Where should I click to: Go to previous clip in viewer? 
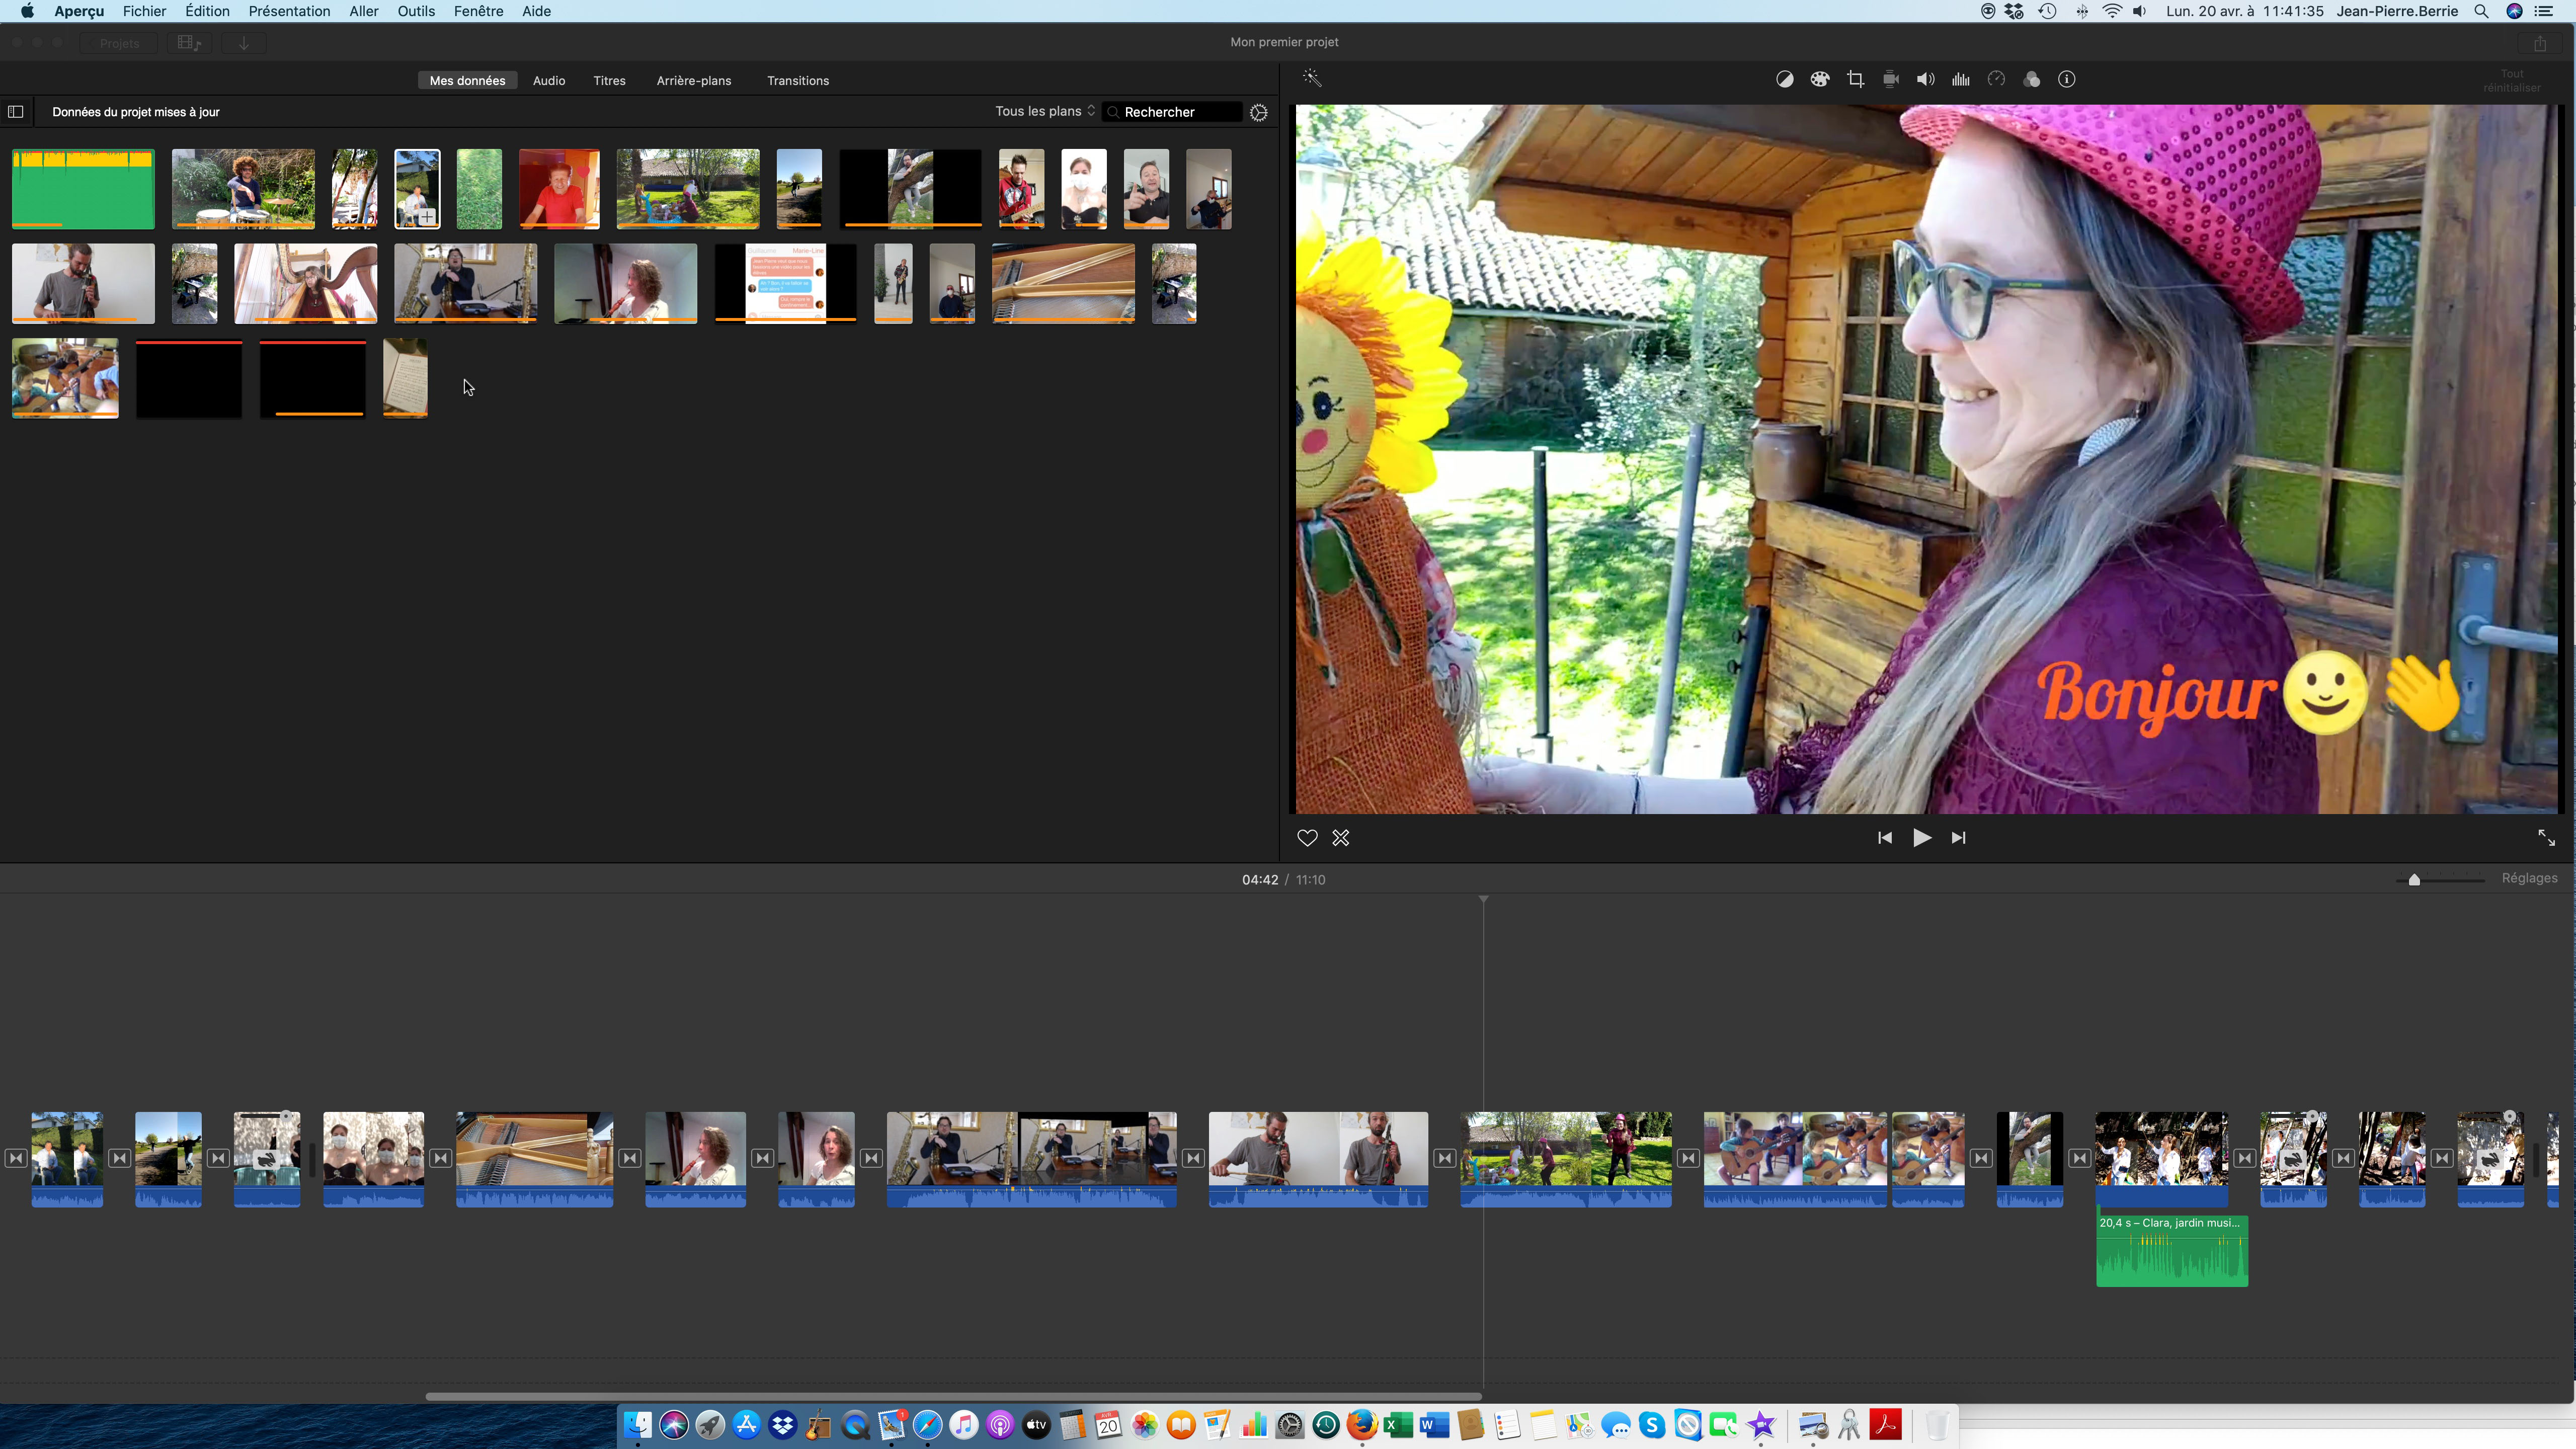(1885, 838)
